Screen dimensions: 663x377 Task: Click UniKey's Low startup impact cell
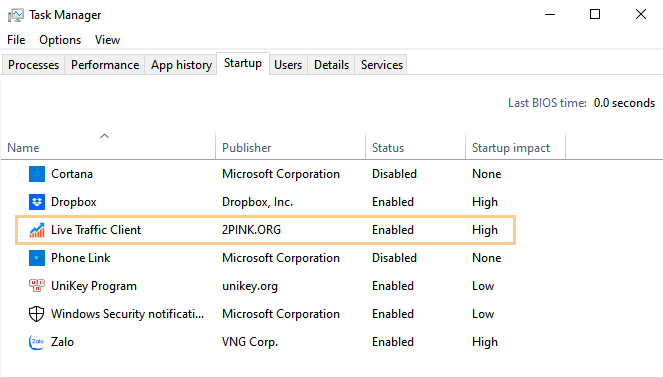pyautogui.click(x=483, y=286)
